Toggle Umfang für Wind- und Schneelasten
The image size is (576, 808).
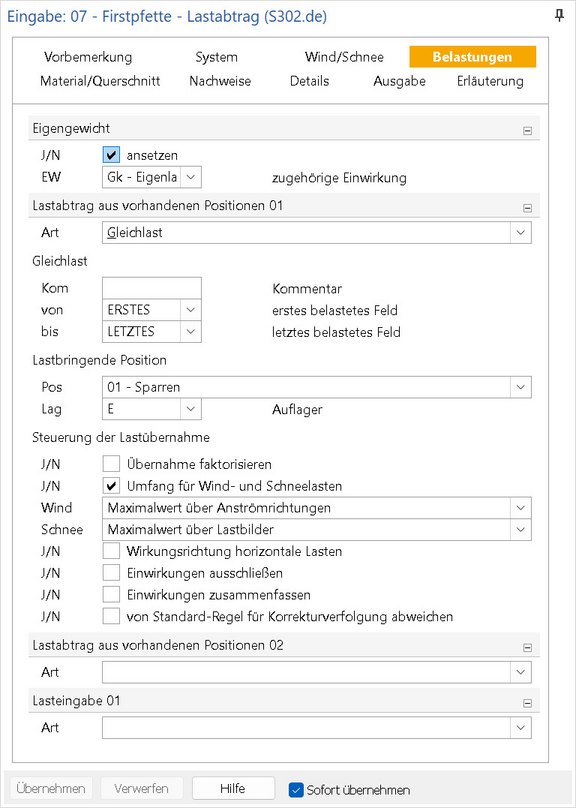(x=111, y=486)
